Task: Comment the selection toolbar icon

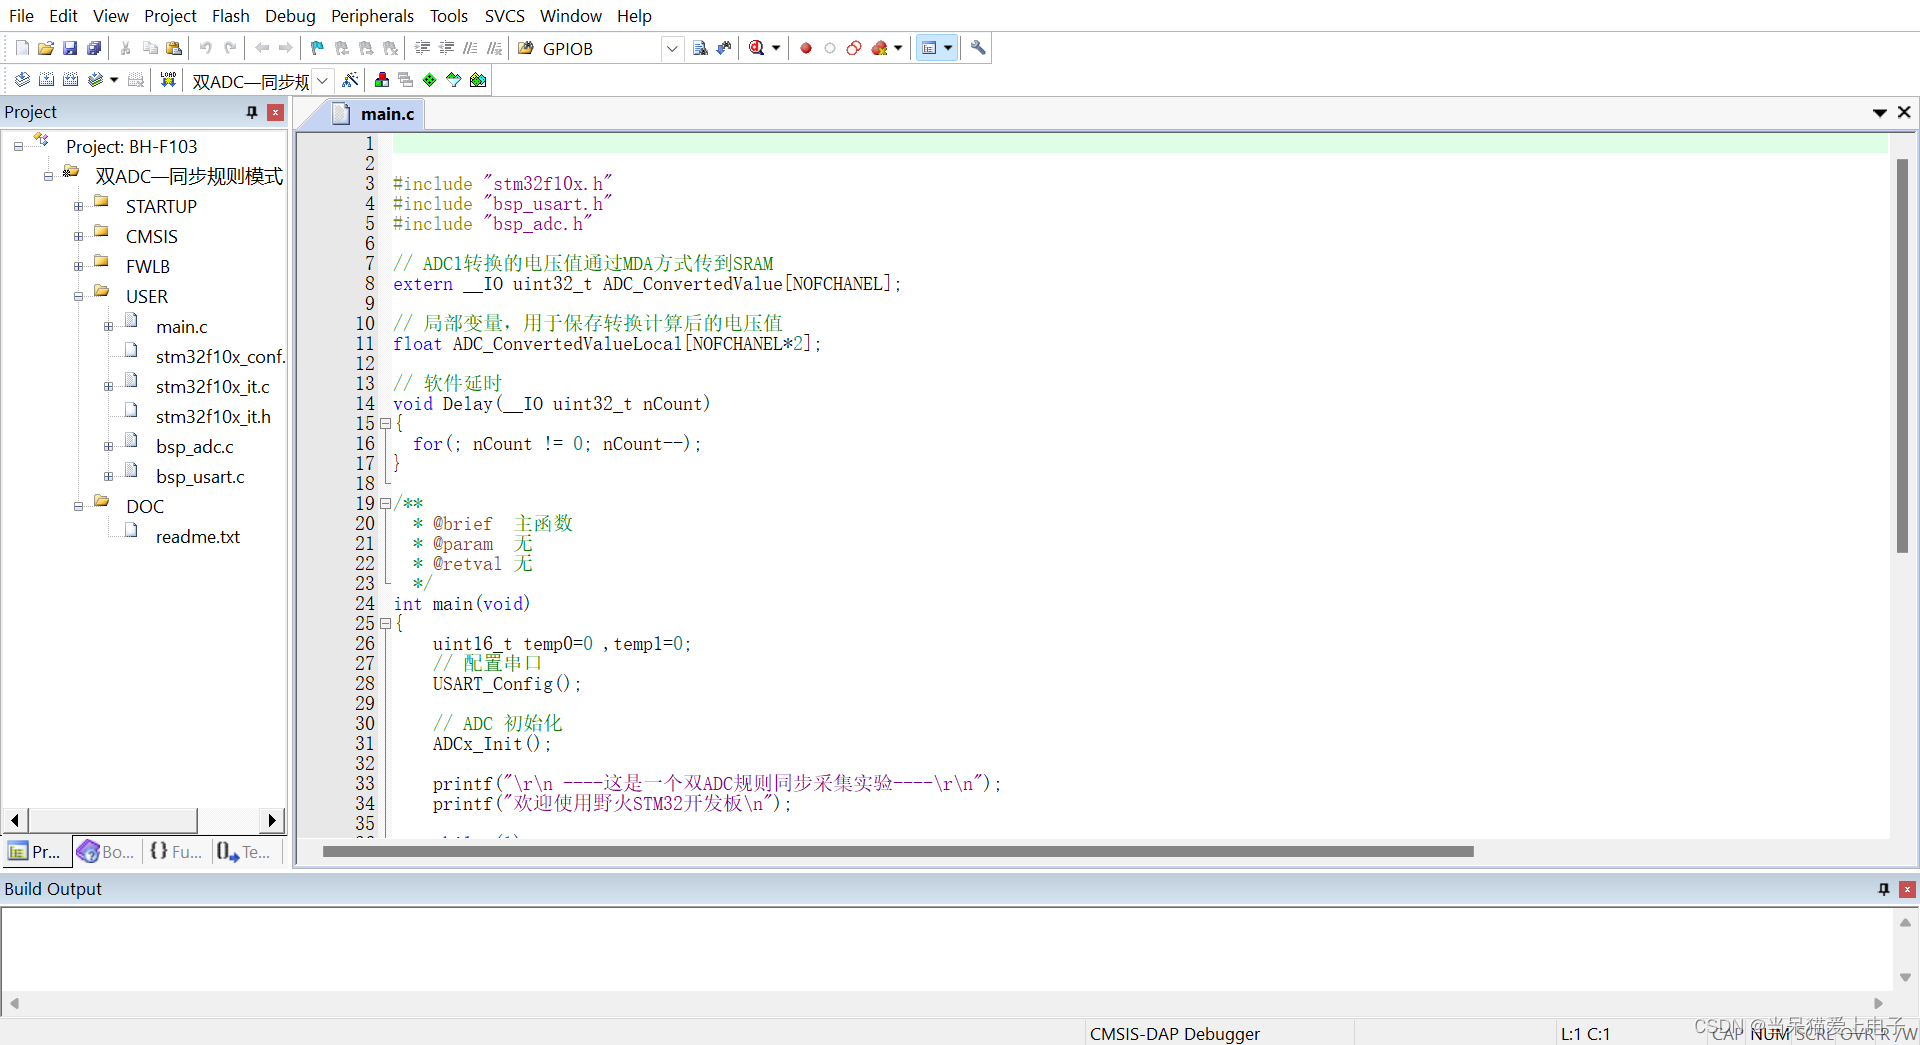Action: tap(470, 48)
